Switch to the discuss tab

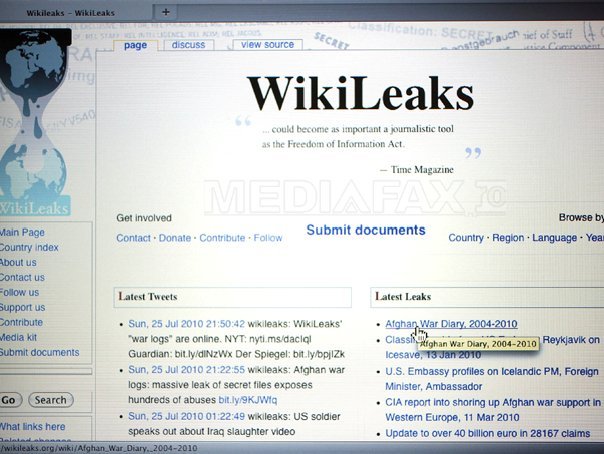point(188,45)
